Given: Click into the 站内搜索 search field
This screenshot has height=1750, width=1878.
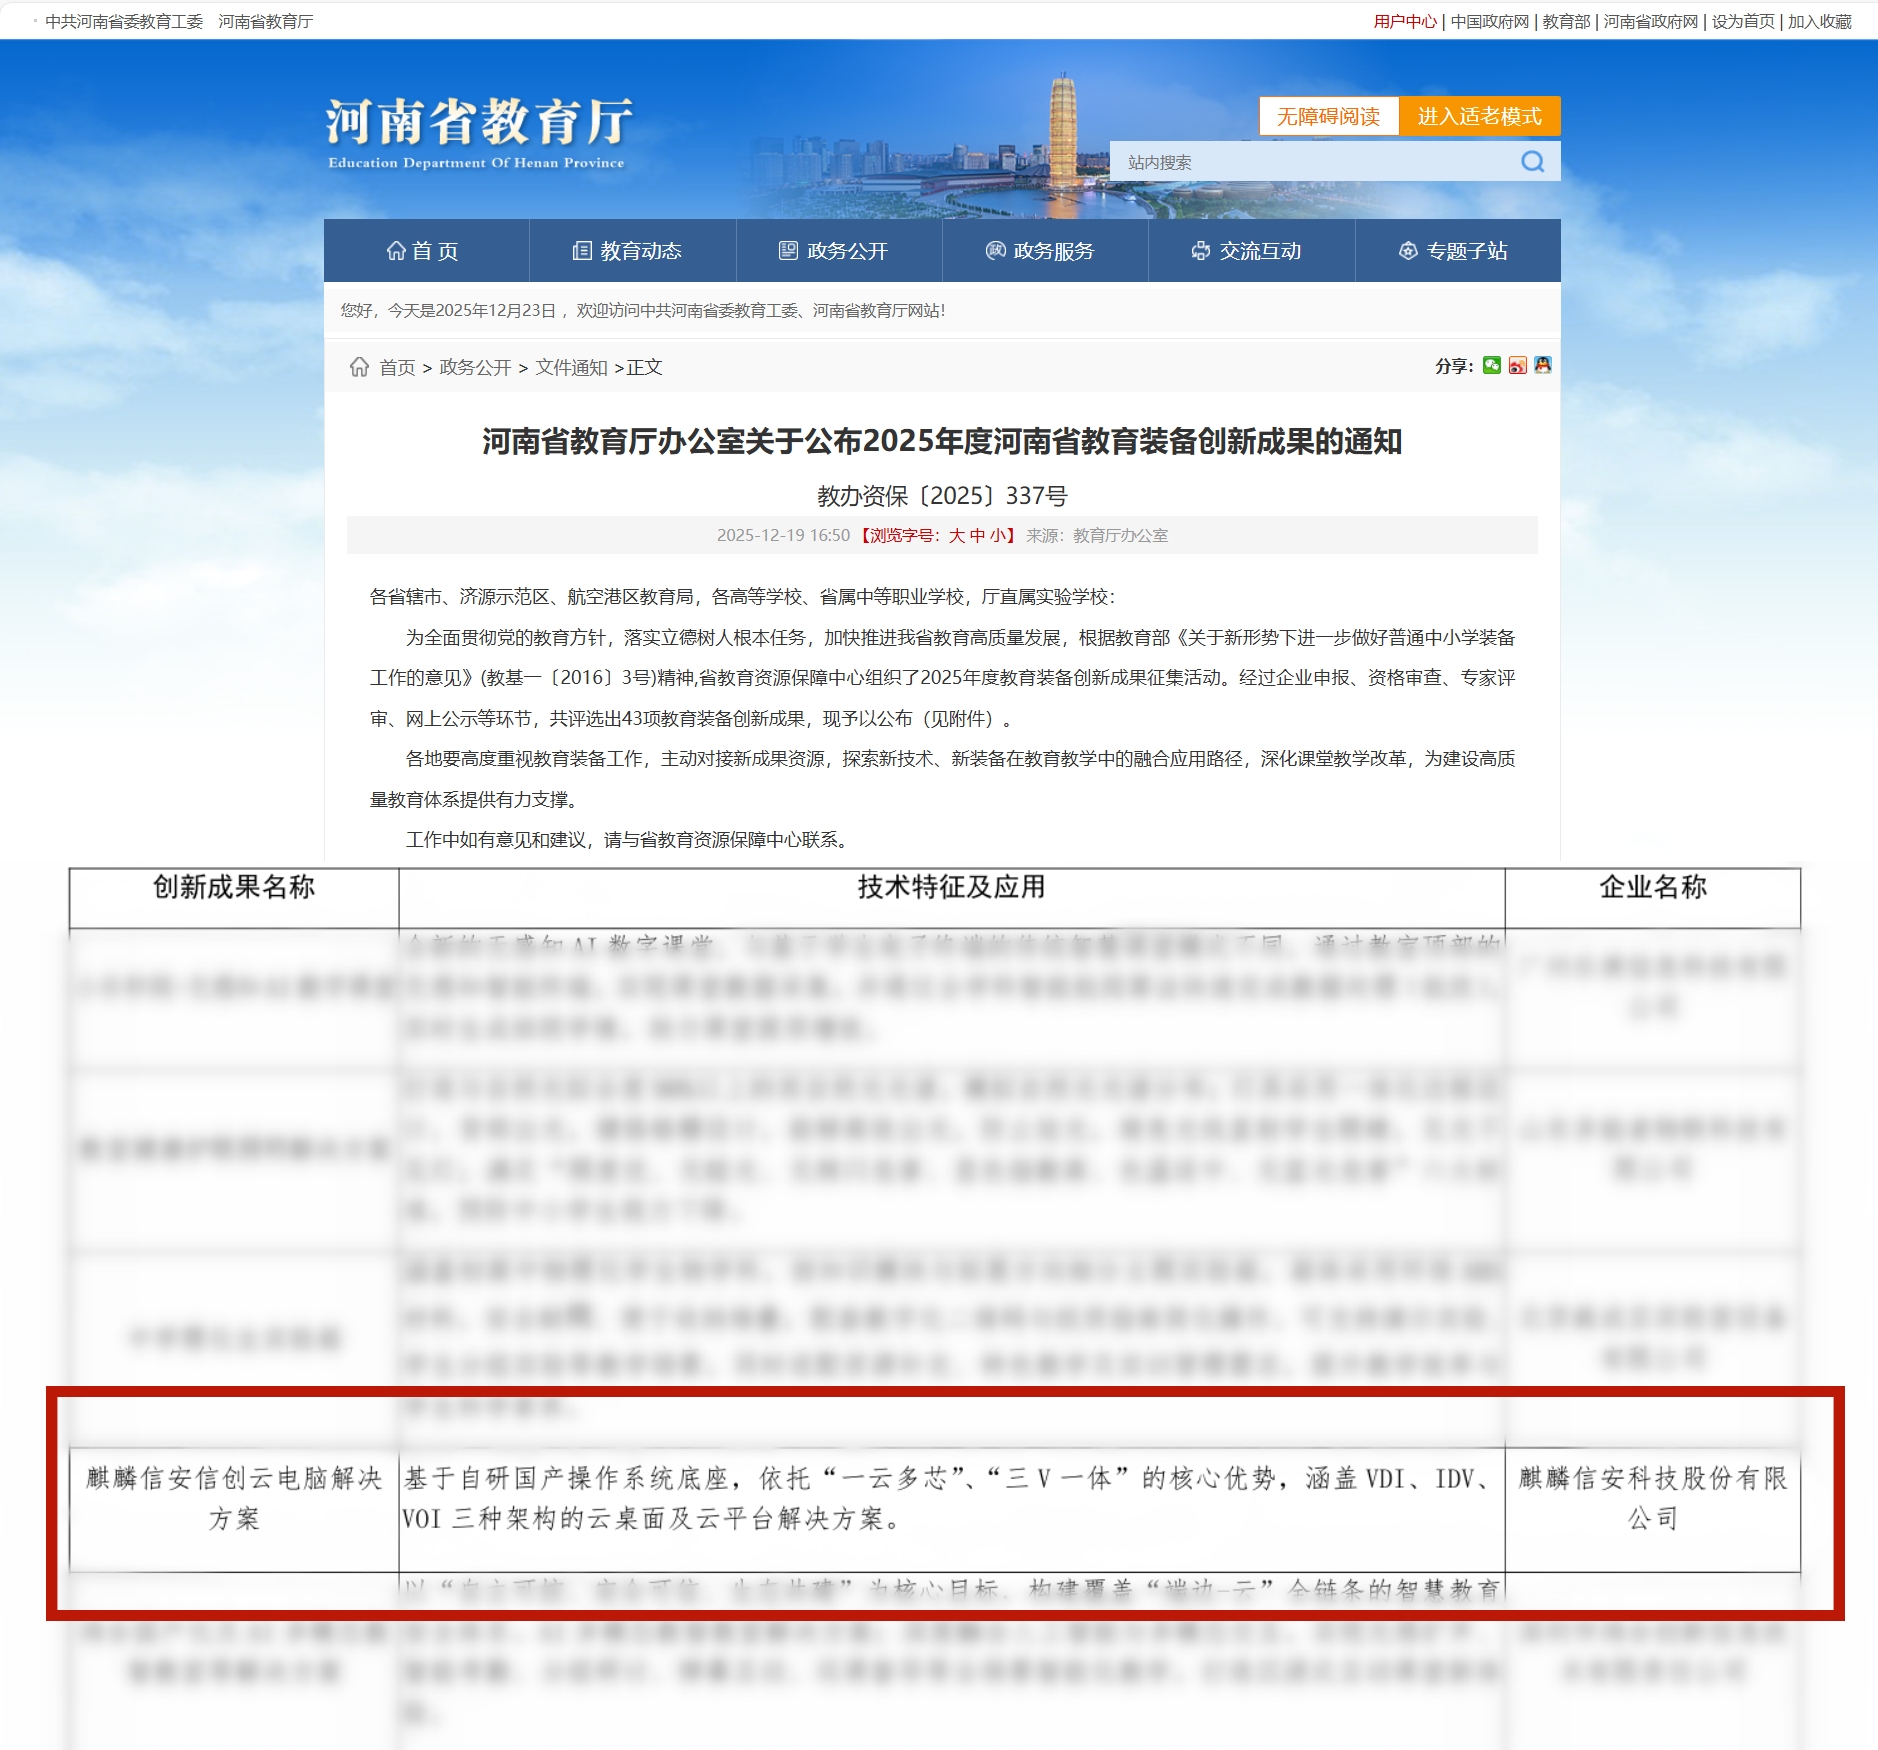Looking at the screenshot, I should (1310, 162).
